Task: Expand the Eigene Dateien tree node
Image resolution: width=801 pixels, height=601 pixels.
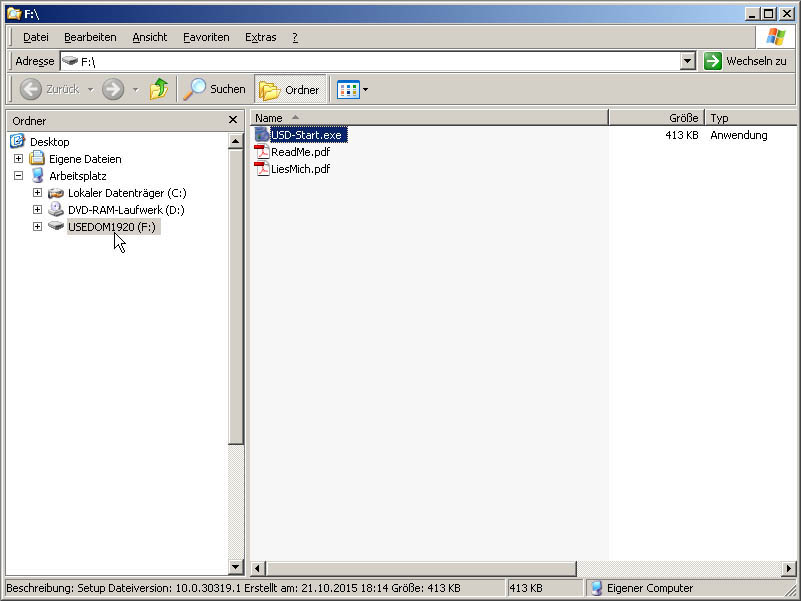Action: coord(18,158)
